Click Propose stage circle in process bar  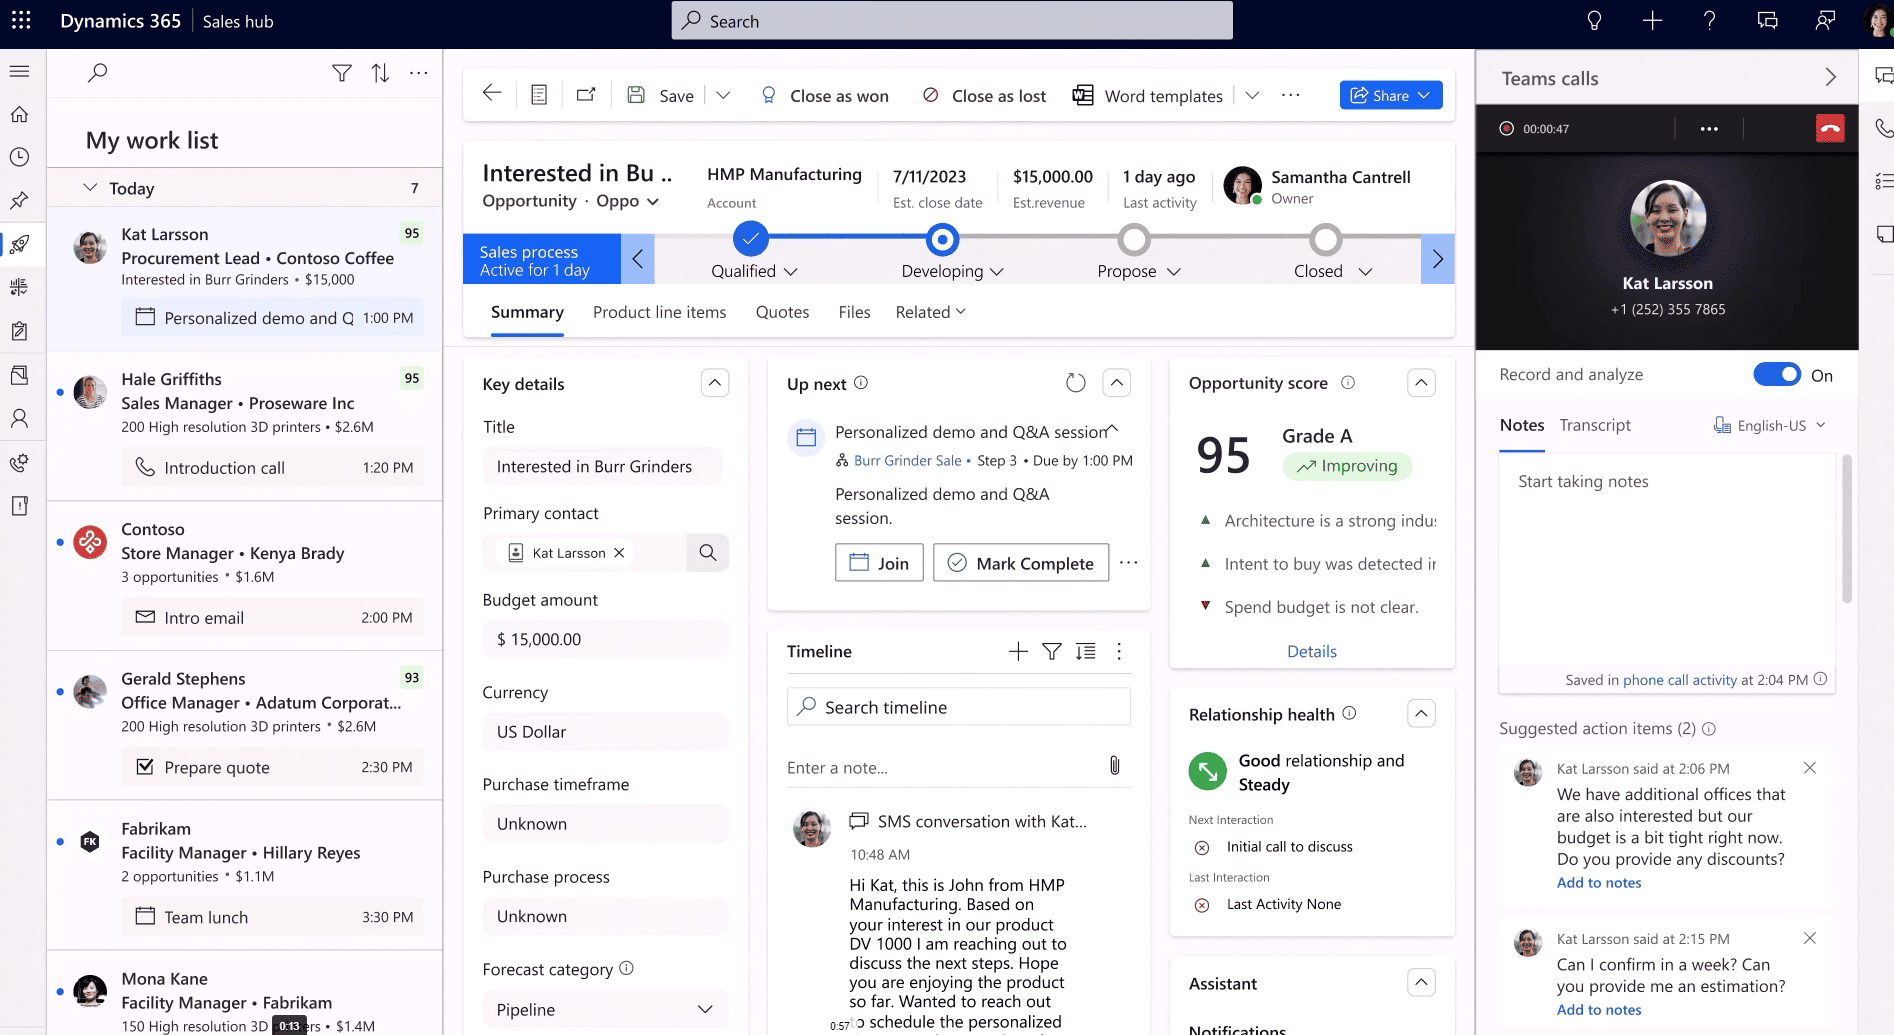(x=1134, y=240)
